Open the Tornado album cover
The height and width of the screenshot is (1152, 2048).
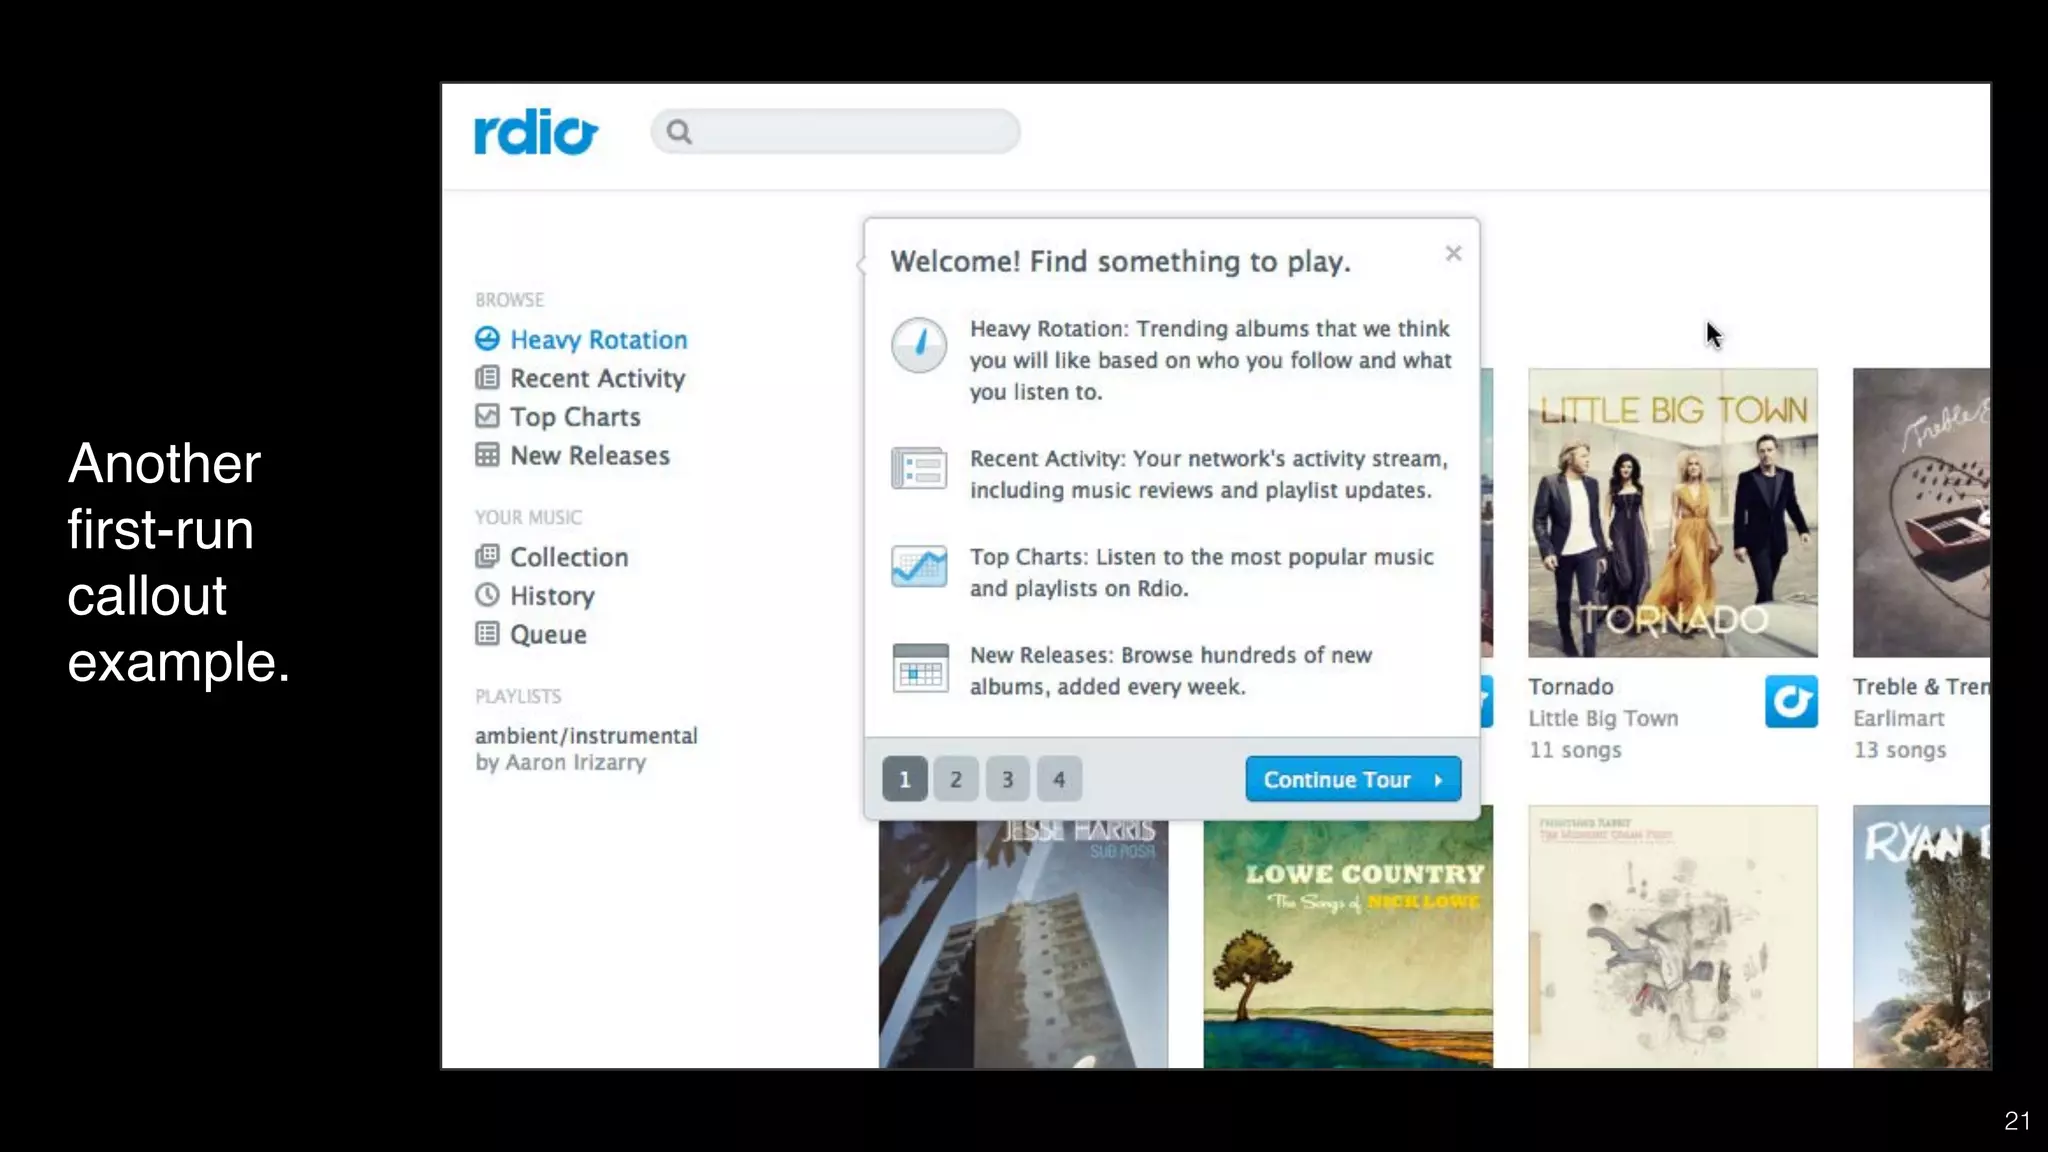point(1672,512)
